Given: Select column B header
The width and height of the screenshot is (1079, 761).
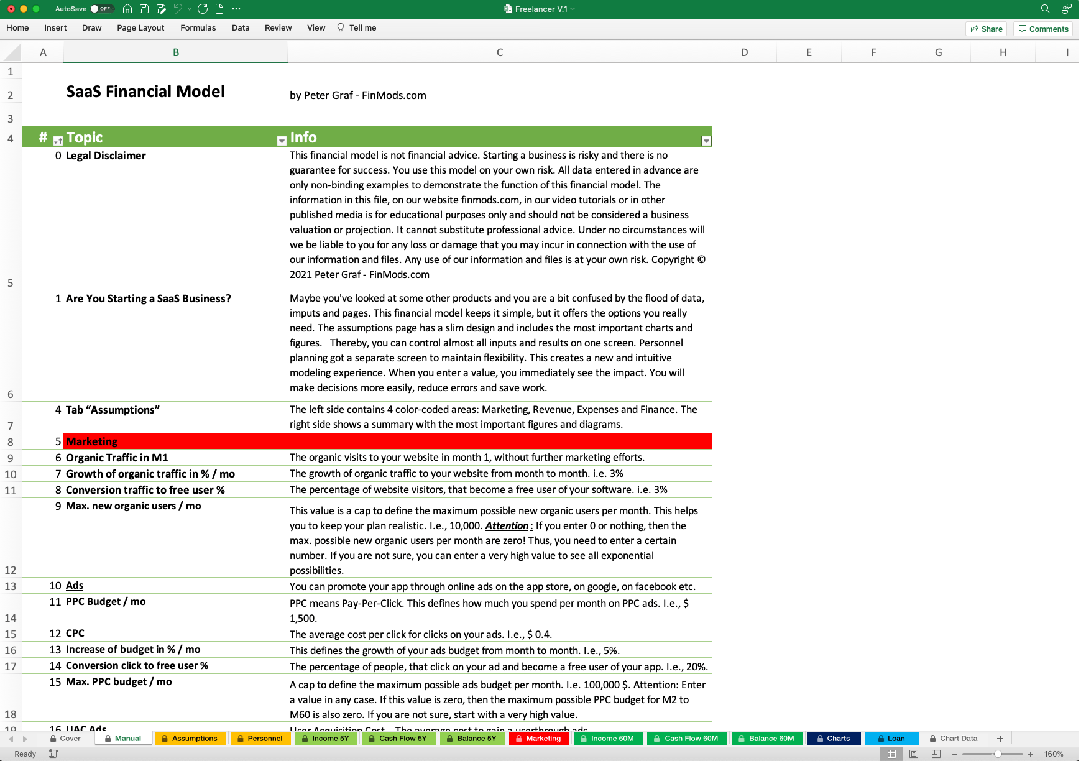Looking at the screenshot, I should 175,52.
